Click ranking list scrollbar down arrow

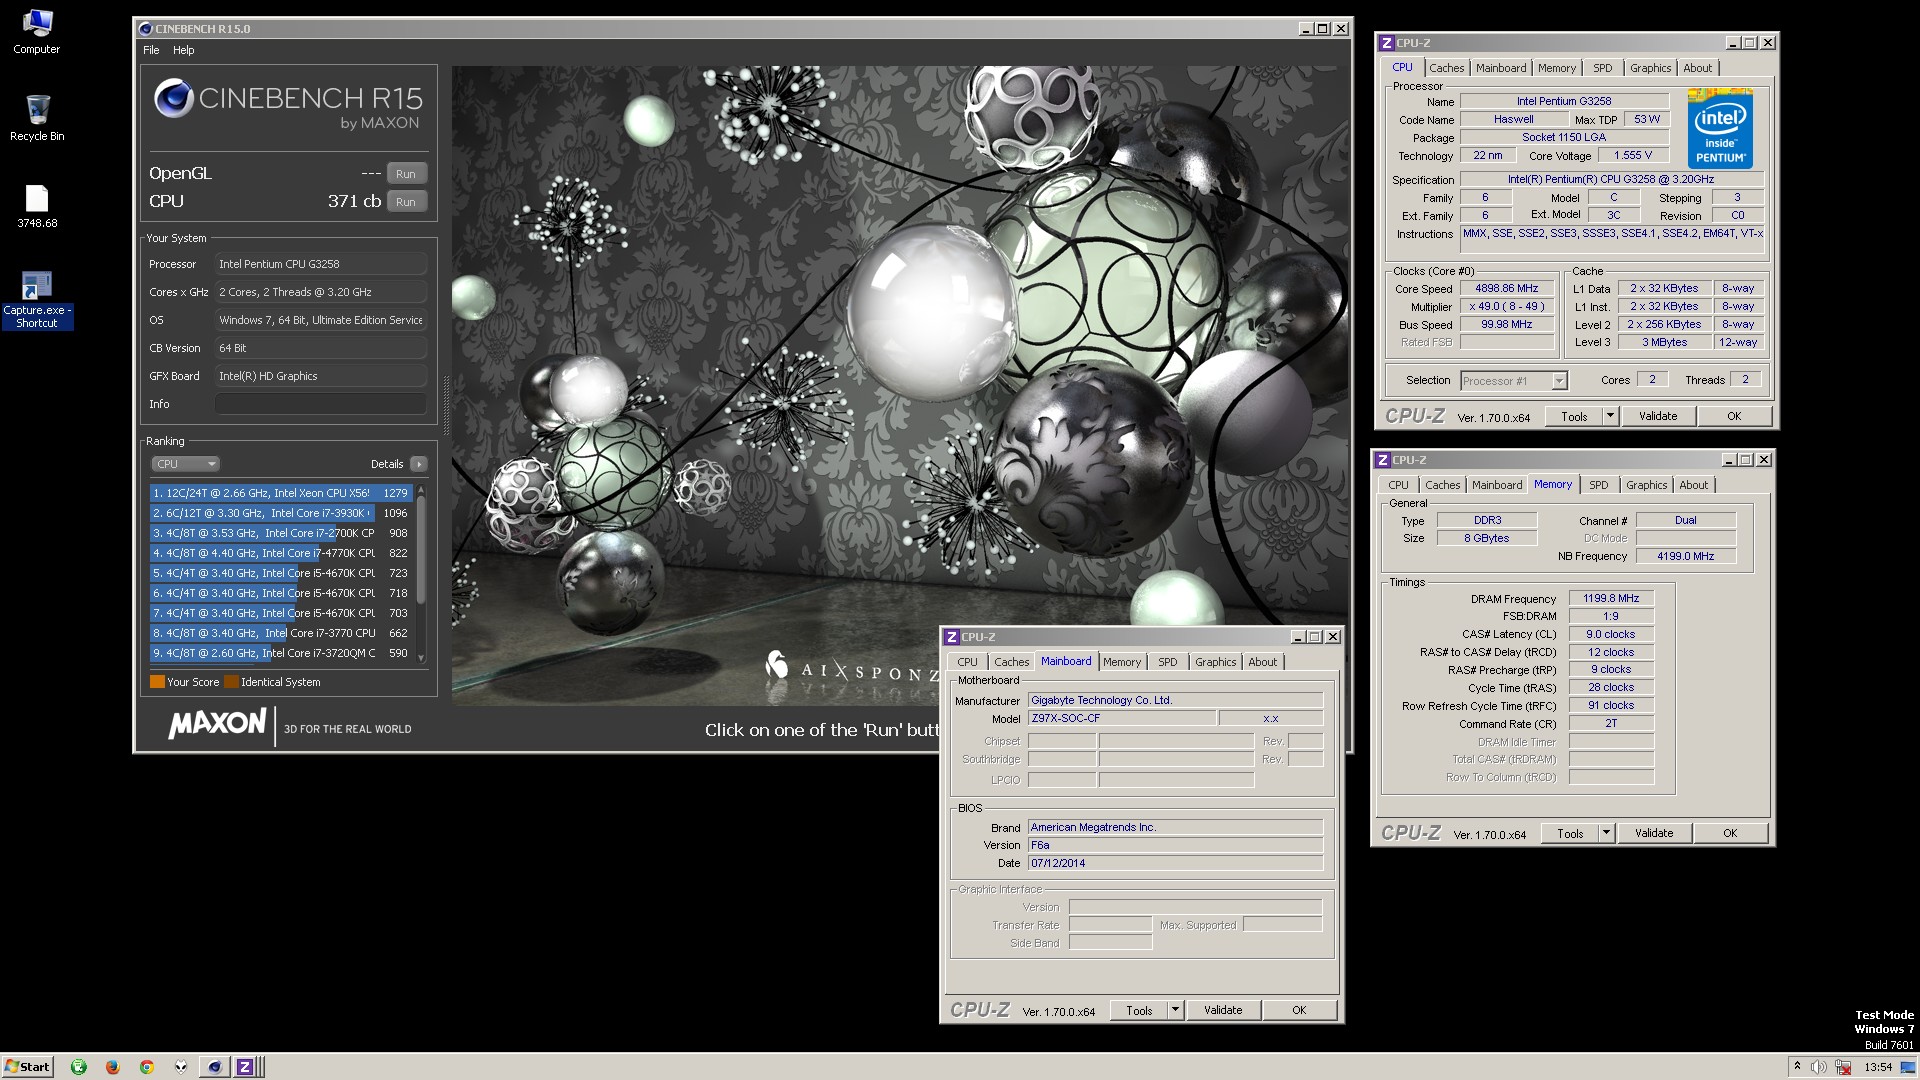(421, 658)
